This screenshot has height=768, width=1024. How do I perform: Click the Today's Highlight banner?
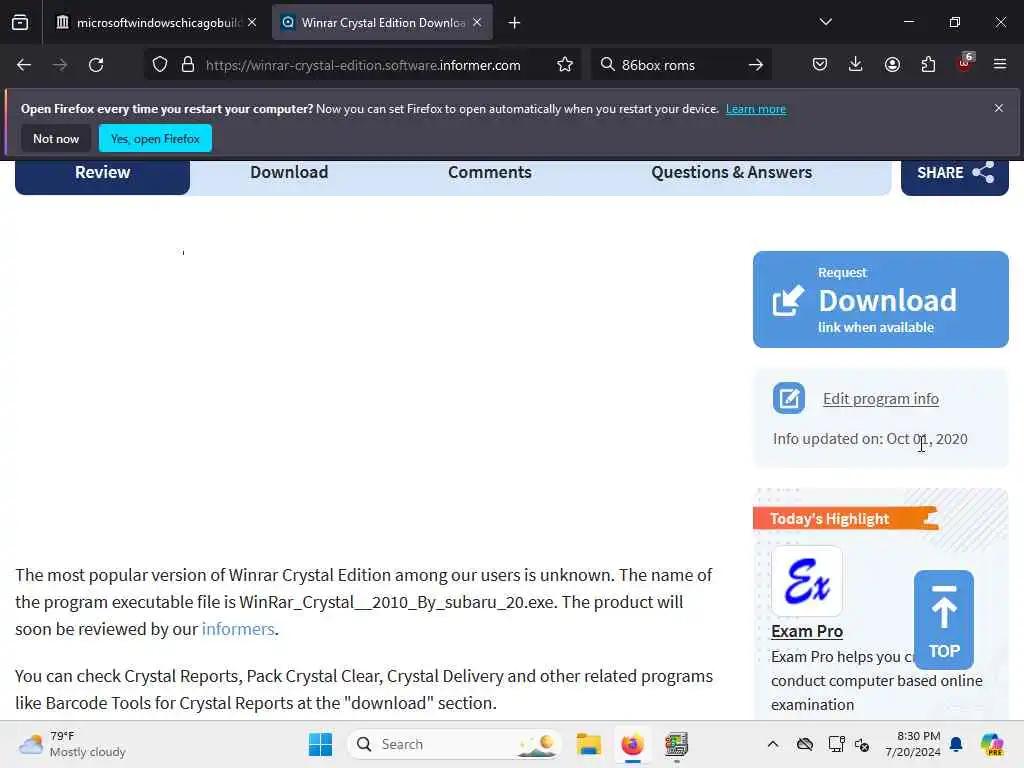tap(846, 519)
